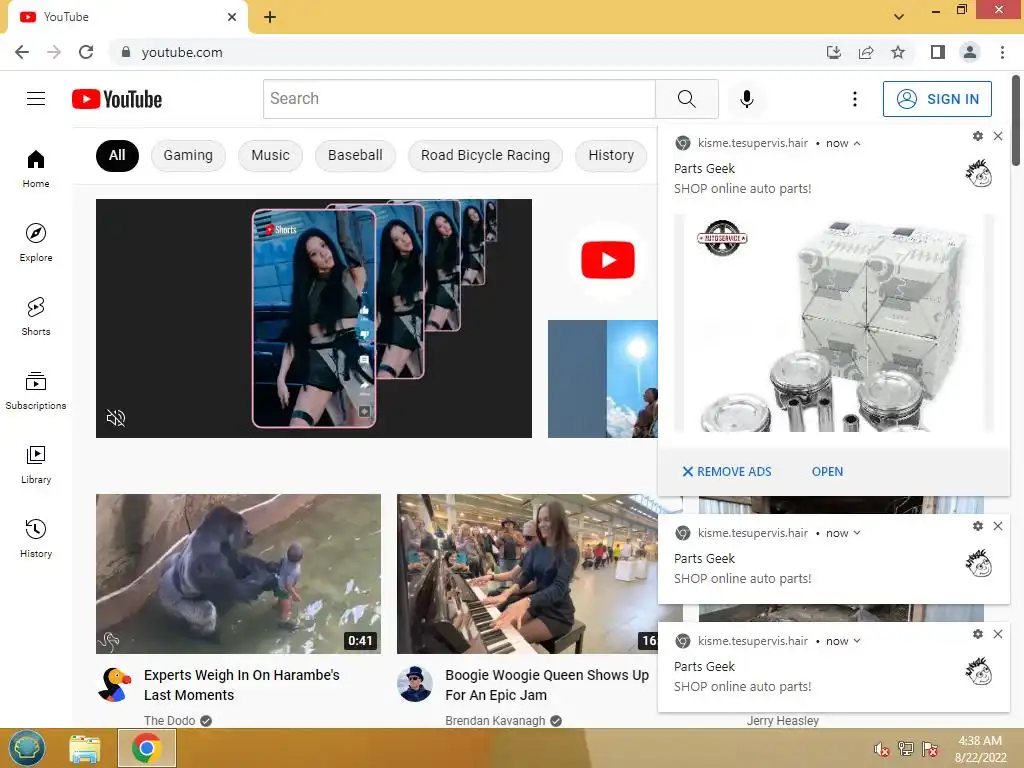The height and width of the screenshot is (768, 1024).
Task: Open settings gear on middle notification
Action: pos(978,526)
